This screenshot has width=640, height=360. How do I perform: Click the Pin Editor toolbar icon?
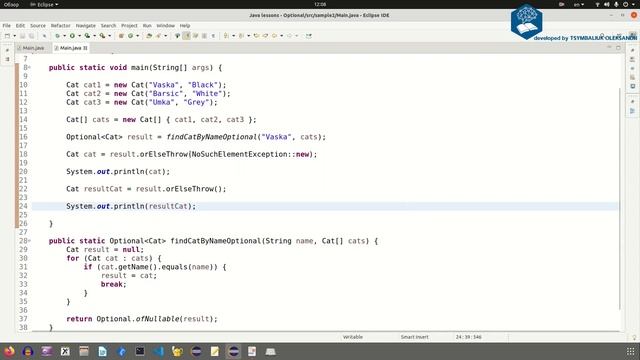point(309,36)
